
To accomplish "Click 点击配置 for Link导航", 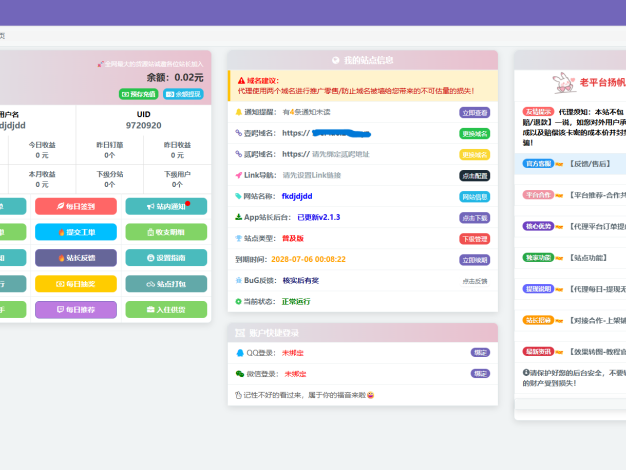I will (474, 175).
